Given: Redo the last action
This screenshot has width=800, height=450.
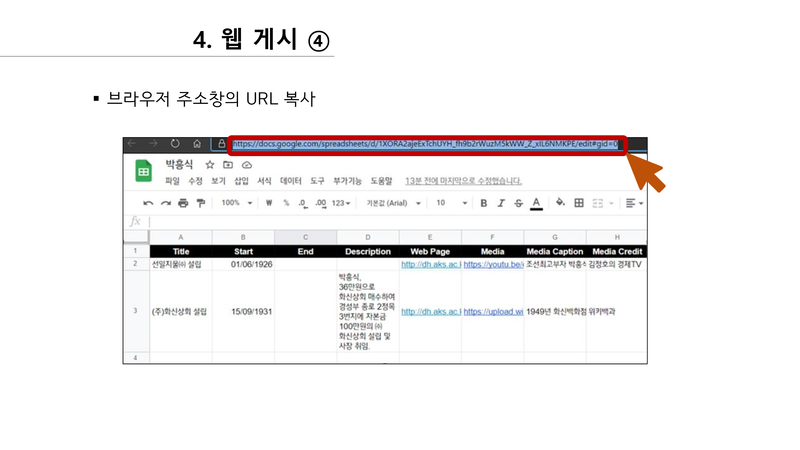Looking at the screenshot, I should pyautogui.click(x=166, y=203).
